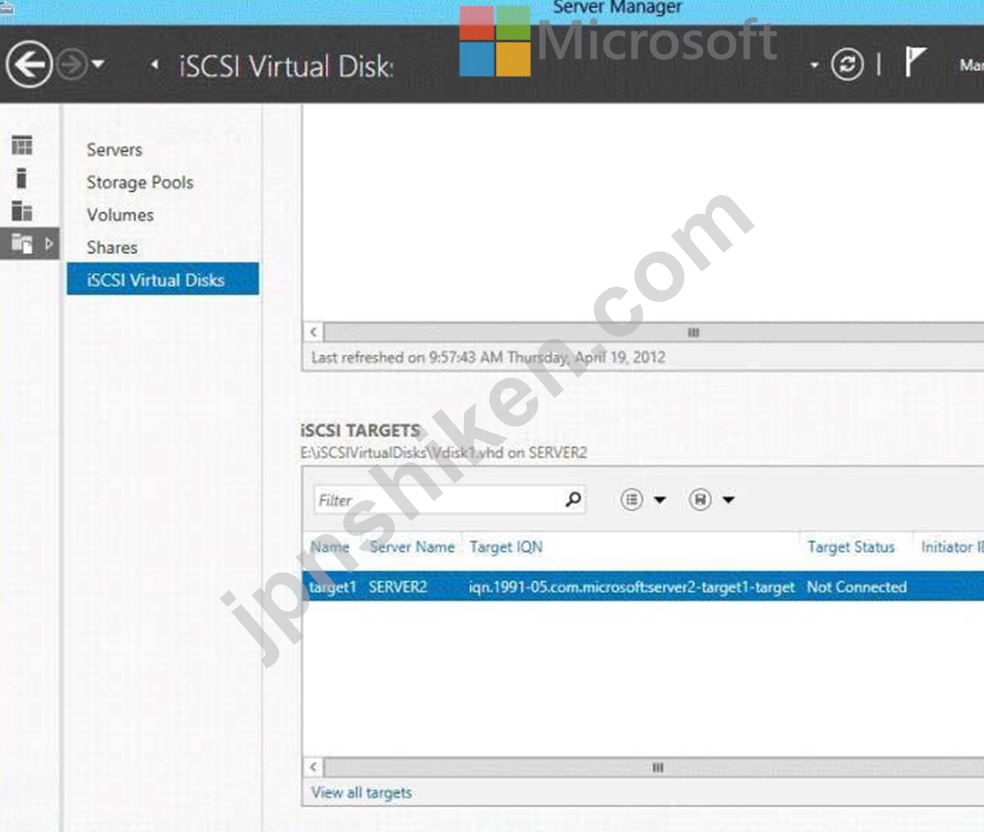This screenshot has height=832, width=984.
Task: Click the iSCSI TARGETS section heading
Action: coord(360,430)
